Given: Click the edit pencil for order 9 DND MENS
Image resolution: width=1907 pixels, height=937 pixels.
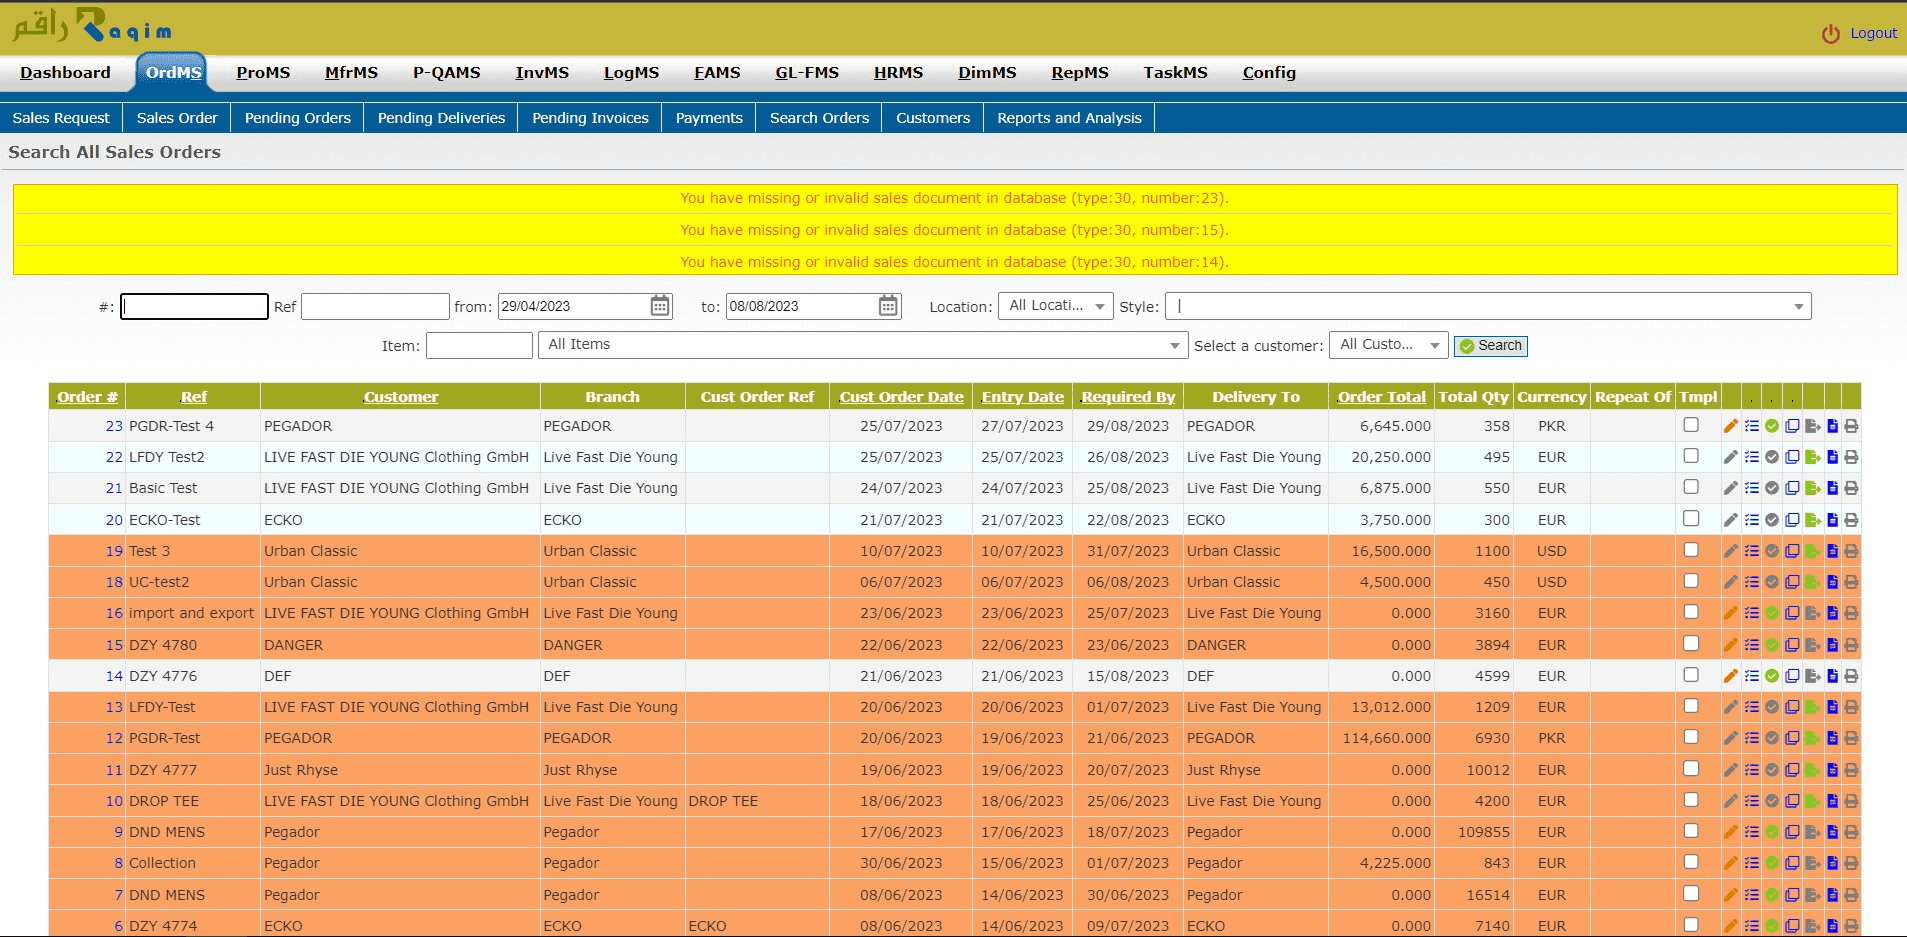Looking at the screenshot, I should pos(1730,832).
